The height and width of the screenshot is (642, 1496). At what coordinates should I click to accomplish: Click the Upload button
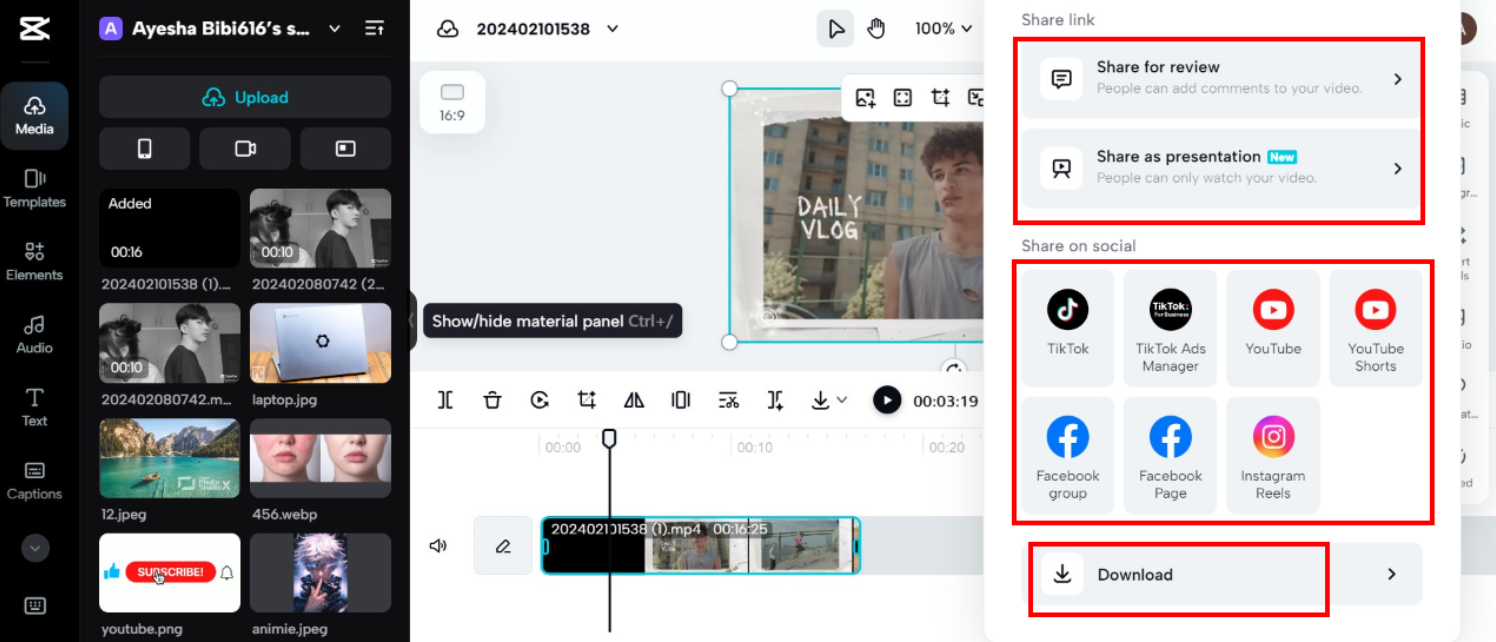pyautogui.click(x=245, y=97)
